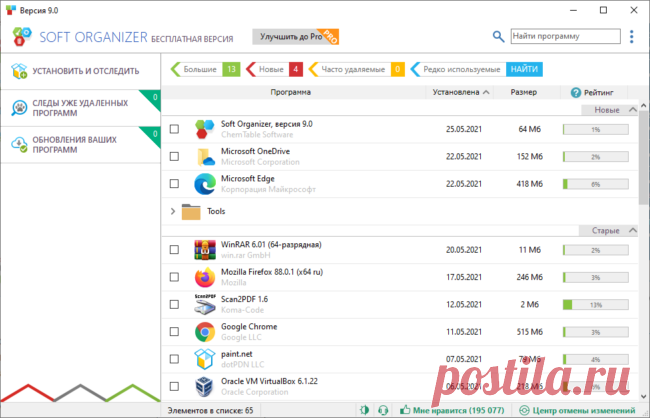Open Обновления ваших программ section
Screen dimensions: 650x418
(x=81, y=144)
